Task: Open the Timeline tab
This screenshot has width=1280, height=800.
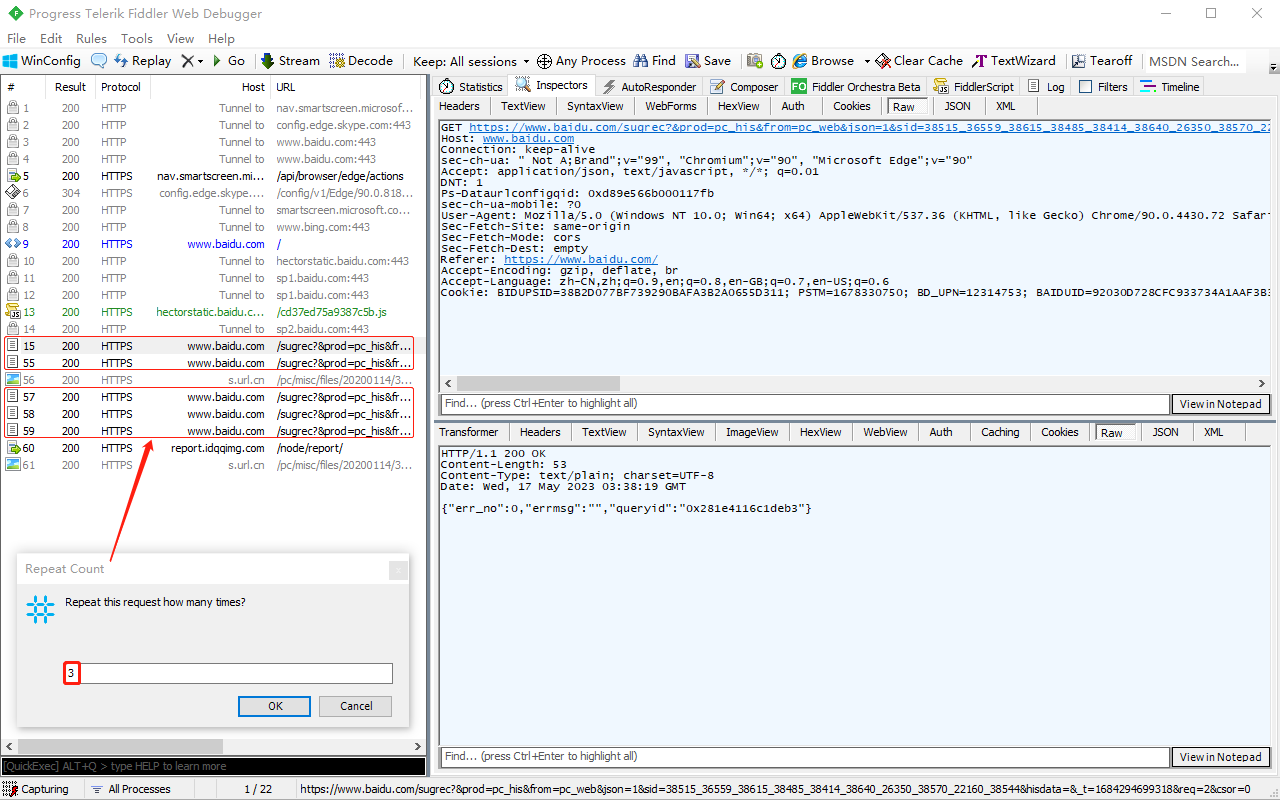Action: [x=1170, y=87]
